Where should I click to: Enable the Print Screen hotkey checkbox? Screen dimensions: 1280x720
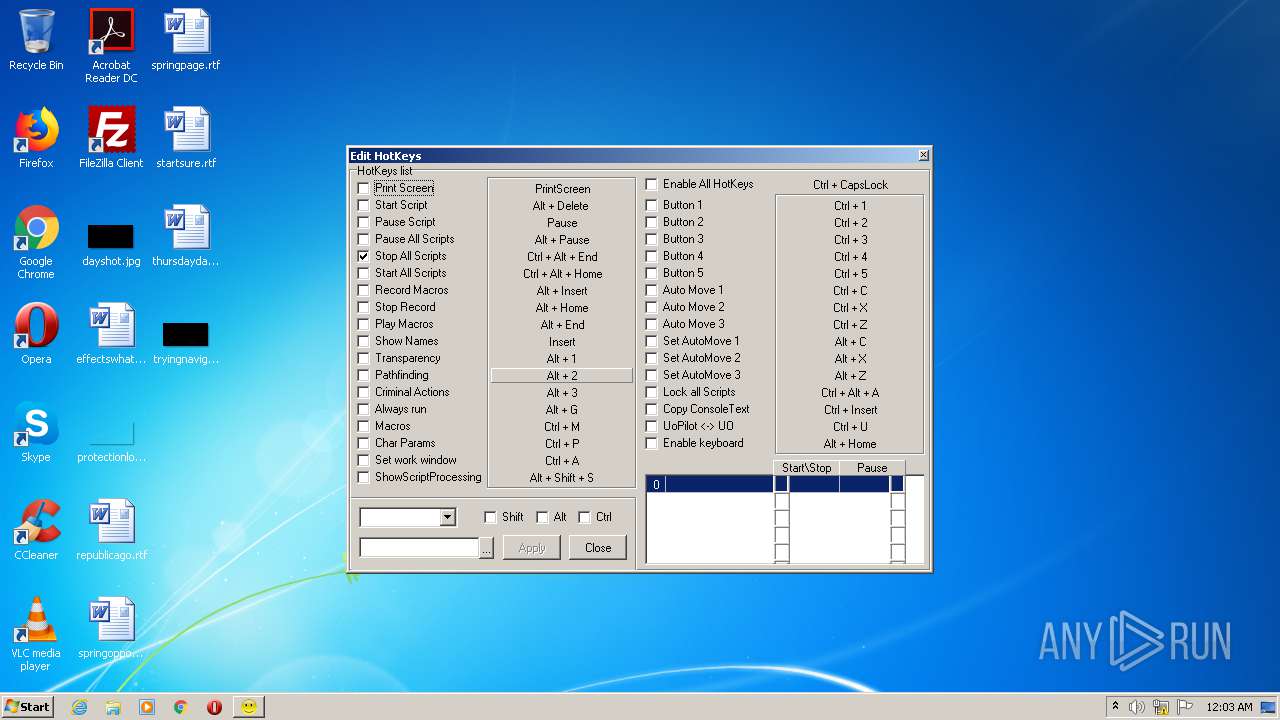click(x=364, y=188)
